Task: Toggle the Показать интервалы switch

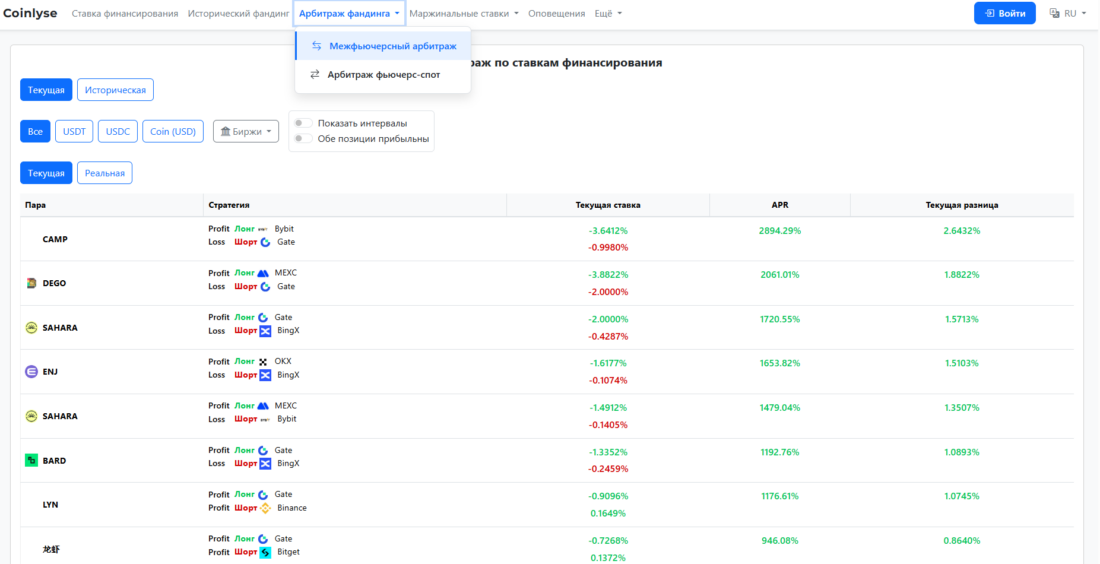Action: click(x=304, y=123)
